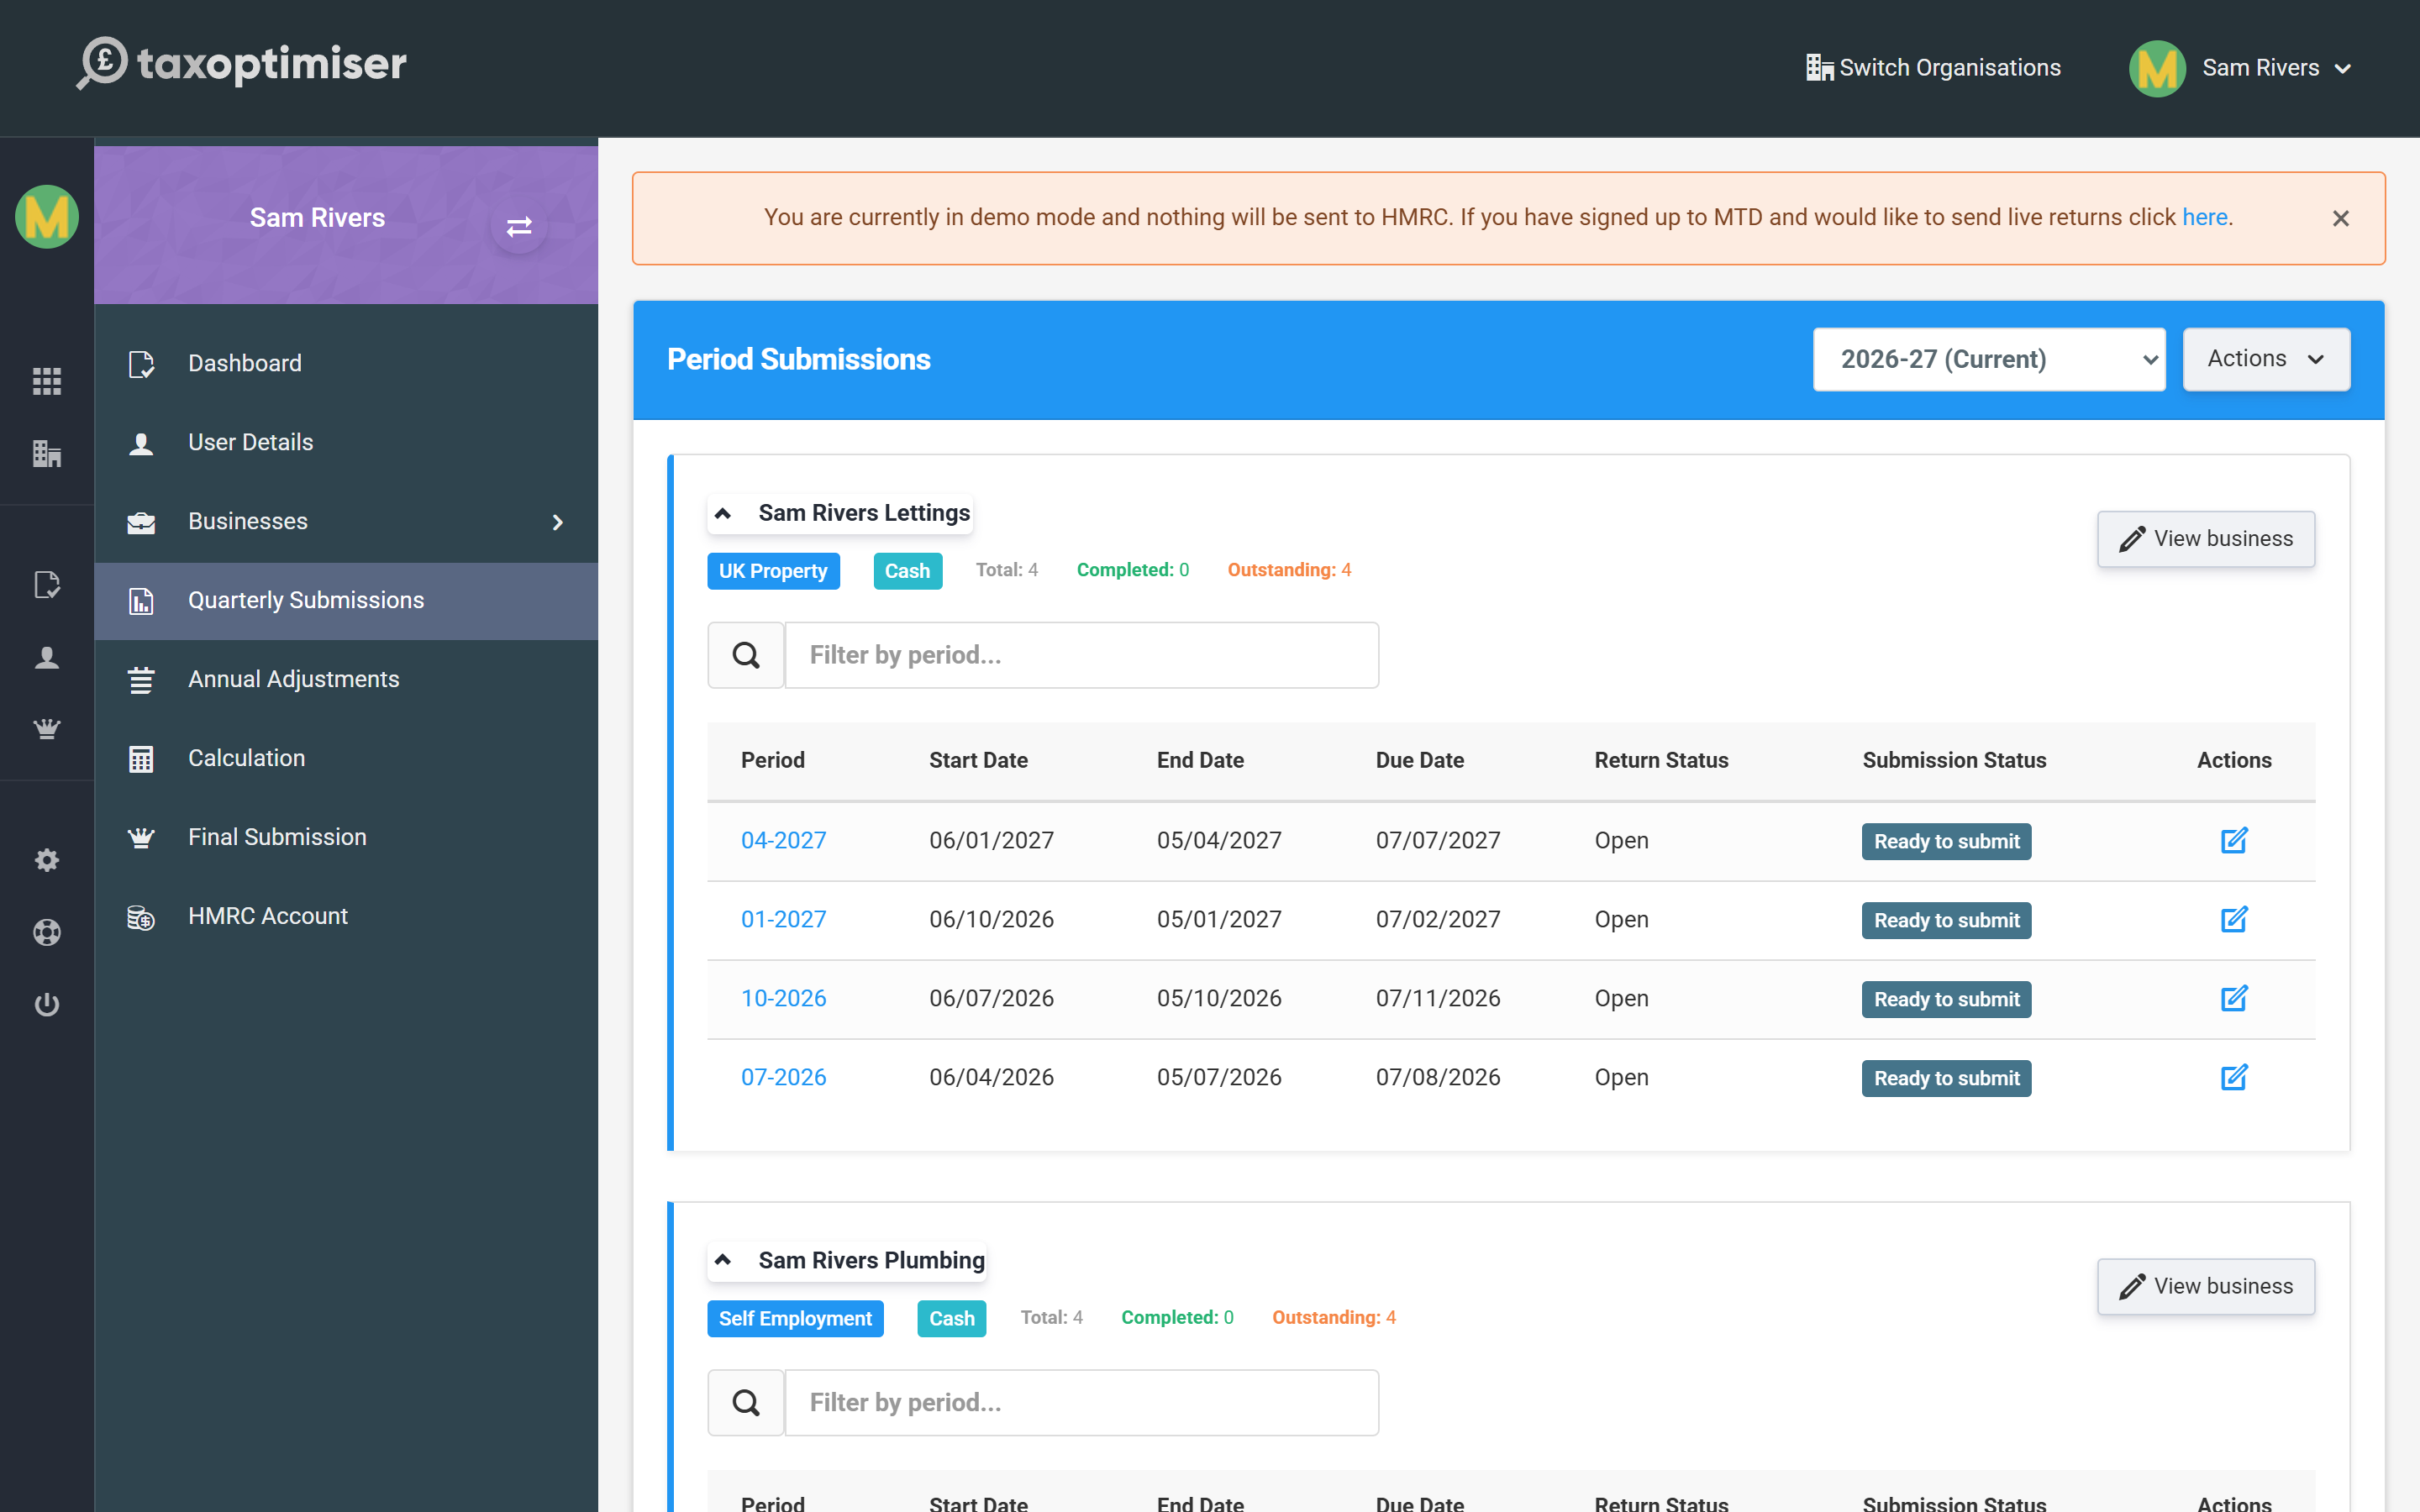Screen dimensions: 2420x1512
Task: Open User Details in the sidebar
Action: (346, 442)
